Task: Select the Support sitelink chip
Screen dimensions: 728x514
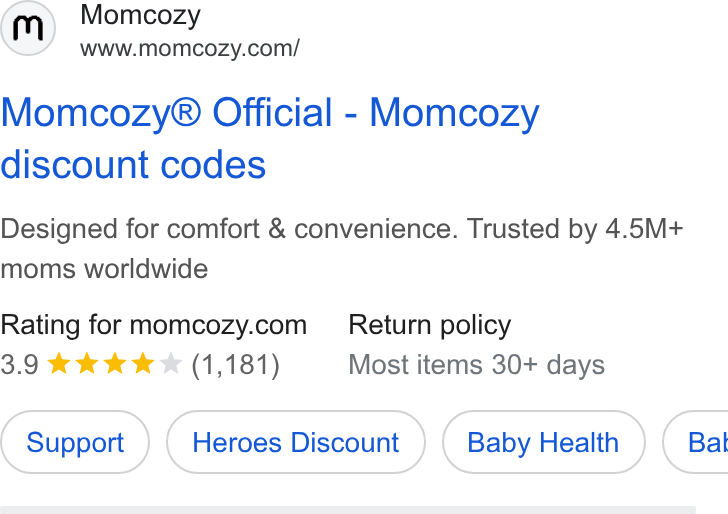Action: click(75, 442)
